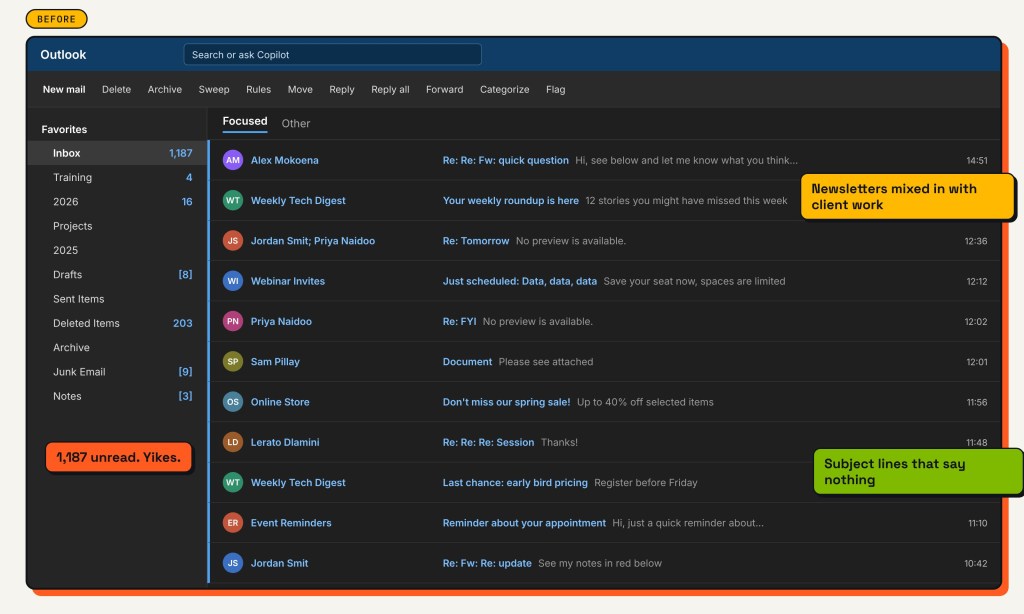Switch to the Other tab
1024x614 pixels.
(x=296, y=123)
